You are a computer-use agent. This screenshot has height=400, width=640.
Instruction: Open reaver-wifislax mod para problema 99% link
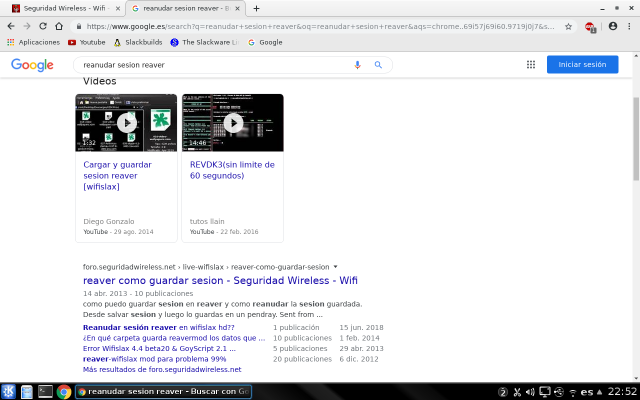(x=155, y=359)
